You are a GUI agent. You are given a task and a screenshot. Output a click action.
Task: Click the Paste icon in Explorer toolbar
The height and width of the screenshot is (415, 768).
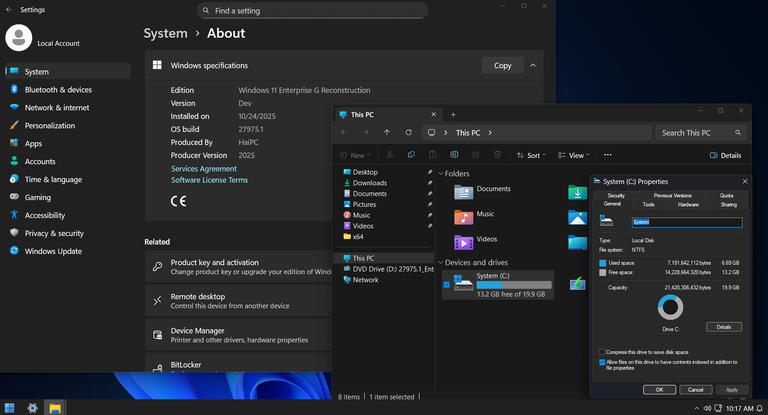[432, 155]
